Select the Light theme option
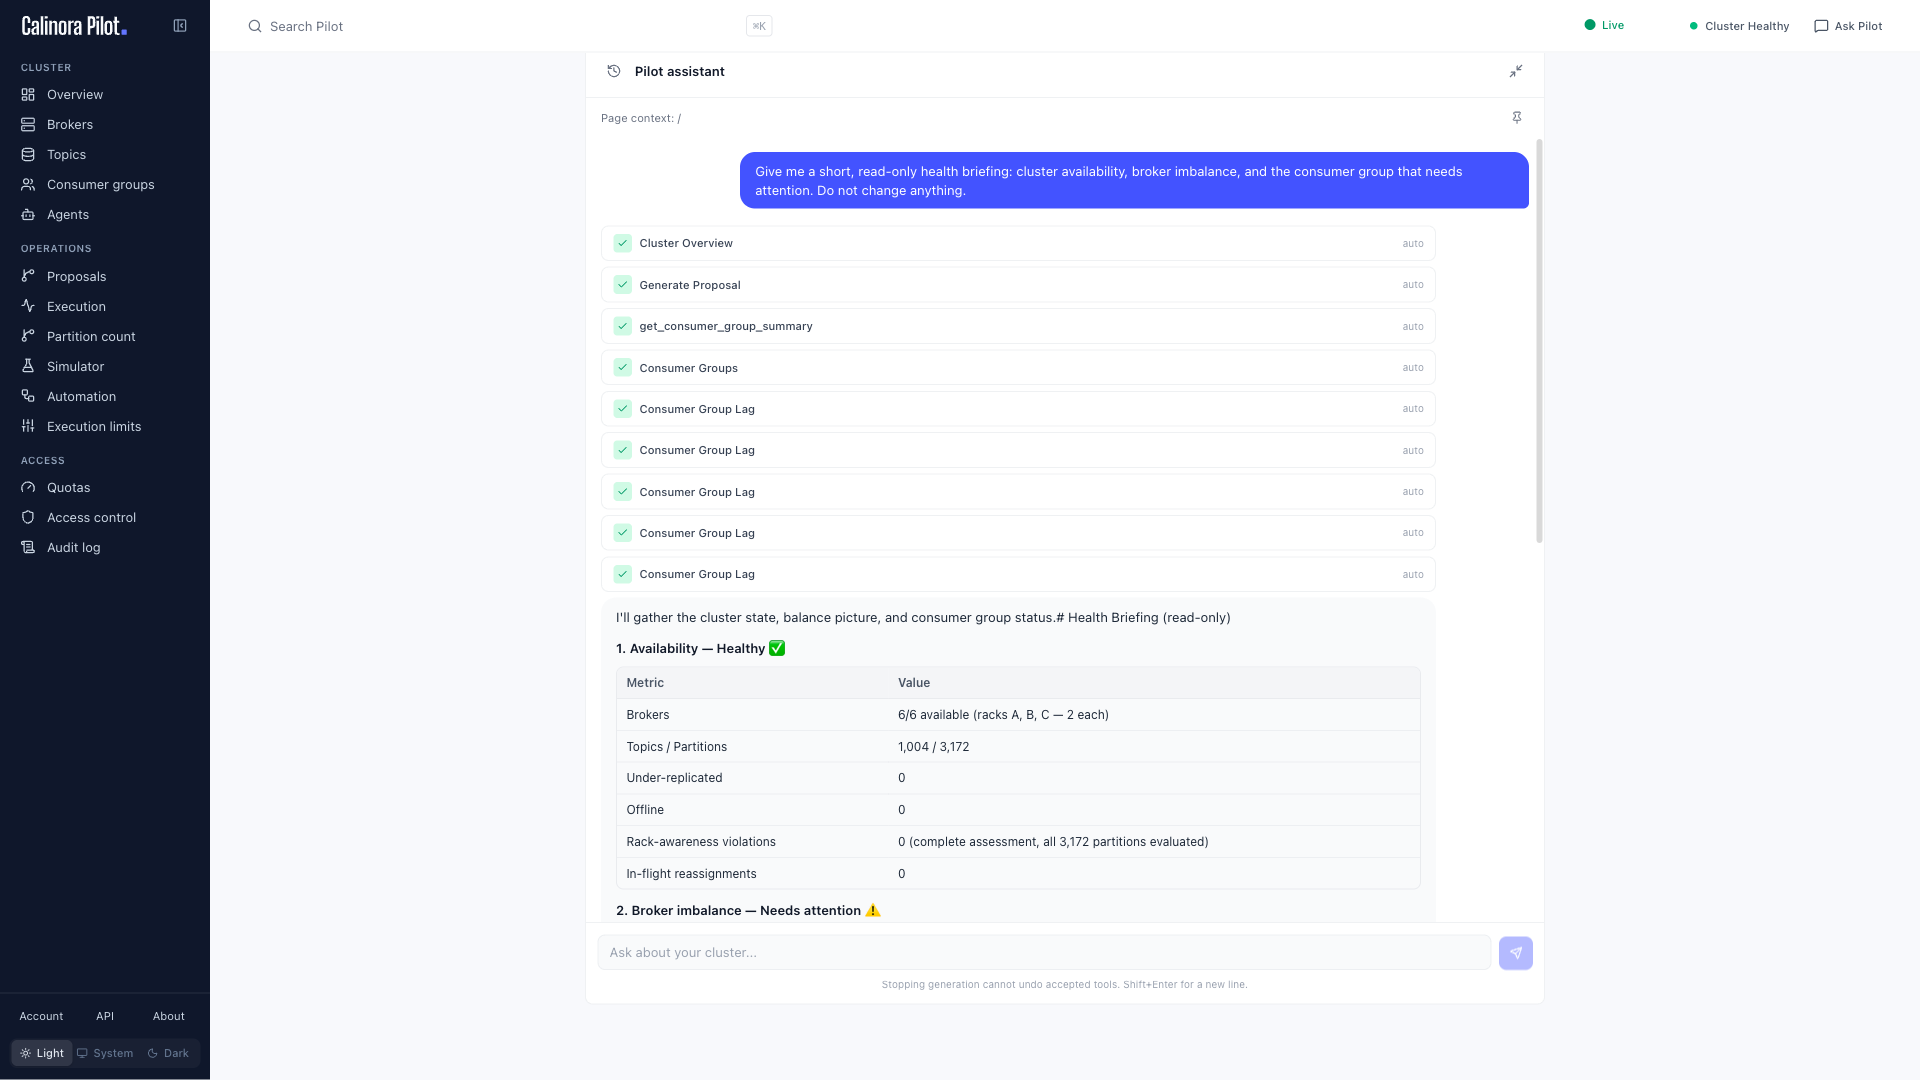The width and height of the screenshot is (1920, 1080). point(42,1053)
